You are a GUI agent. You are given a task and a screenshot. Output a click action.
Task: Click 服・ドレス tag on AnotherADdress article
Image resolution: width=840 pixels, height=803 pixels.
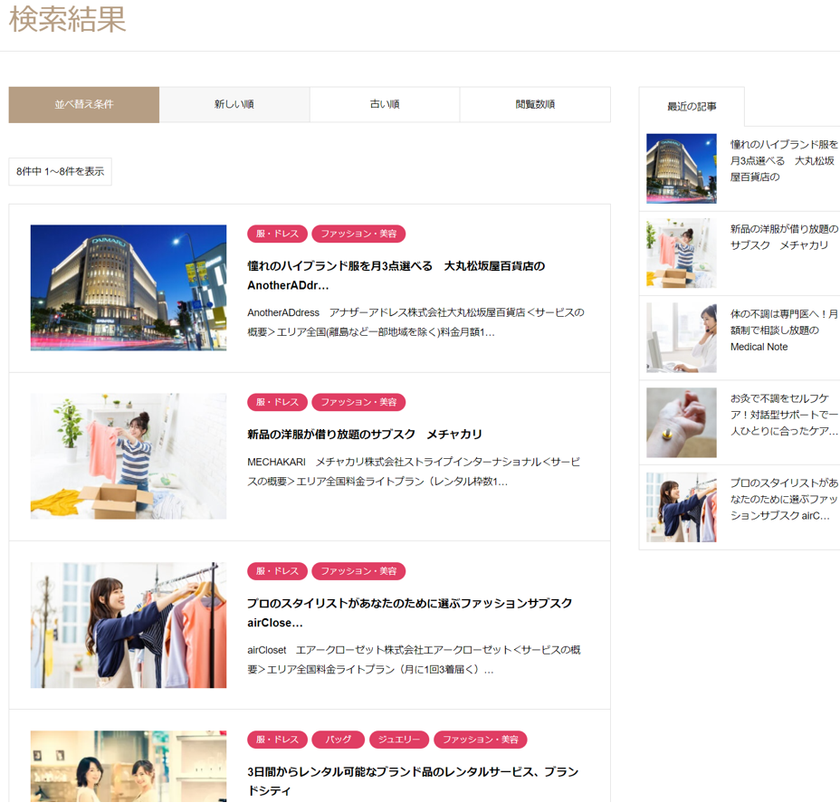click(277, 234)
